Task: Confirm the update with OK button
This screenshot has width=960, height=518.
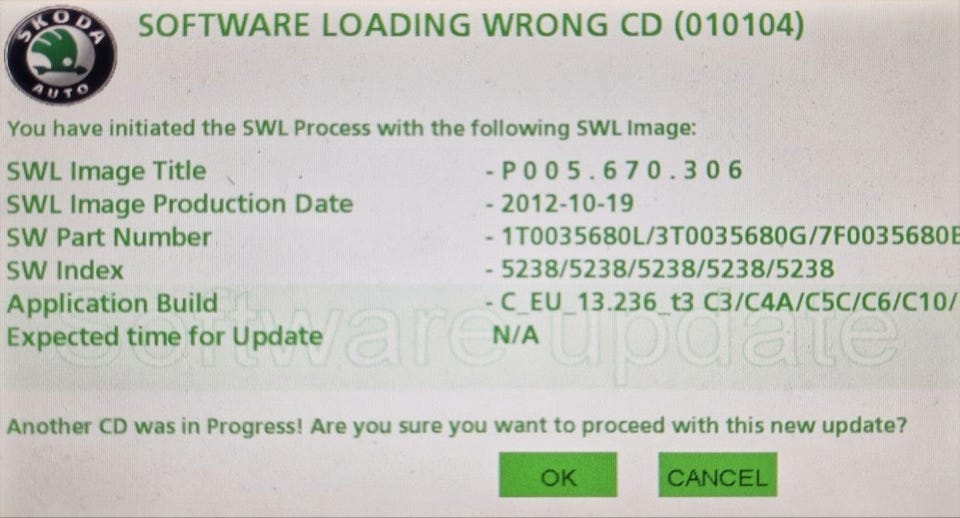Action: (x=558, y=475)
